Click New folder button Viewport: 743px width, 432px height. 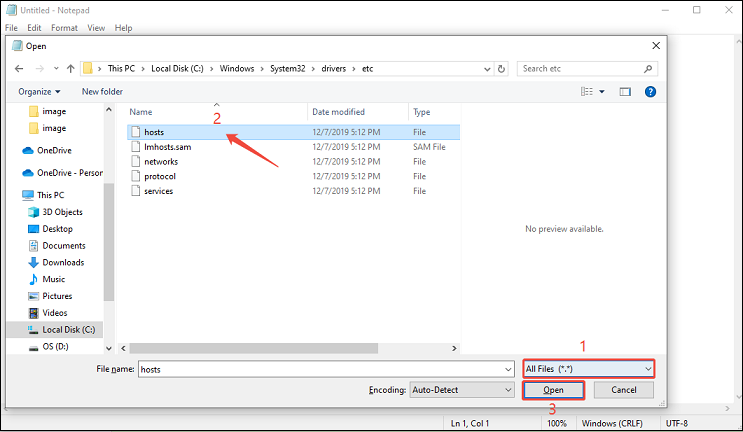(102, 91)
